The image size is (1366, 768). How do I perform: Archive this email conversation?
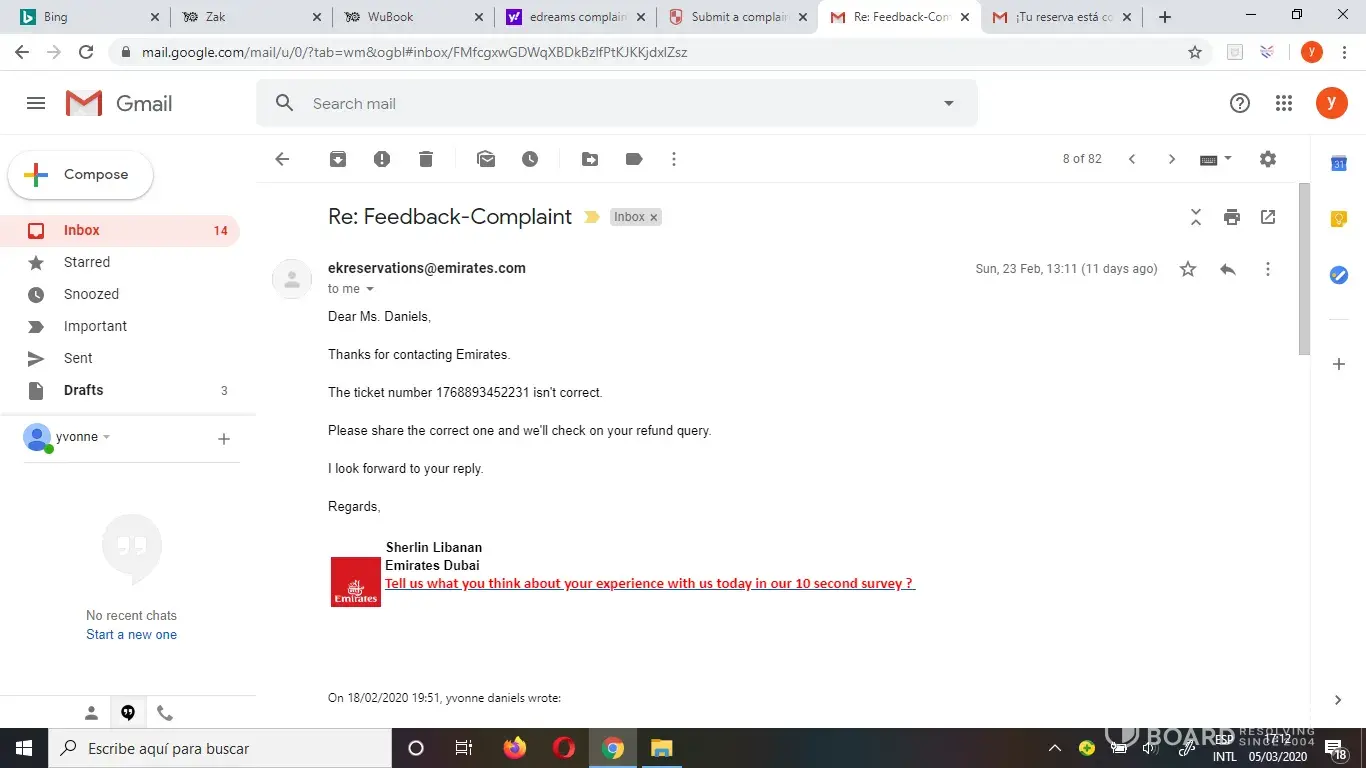(338, 159)
